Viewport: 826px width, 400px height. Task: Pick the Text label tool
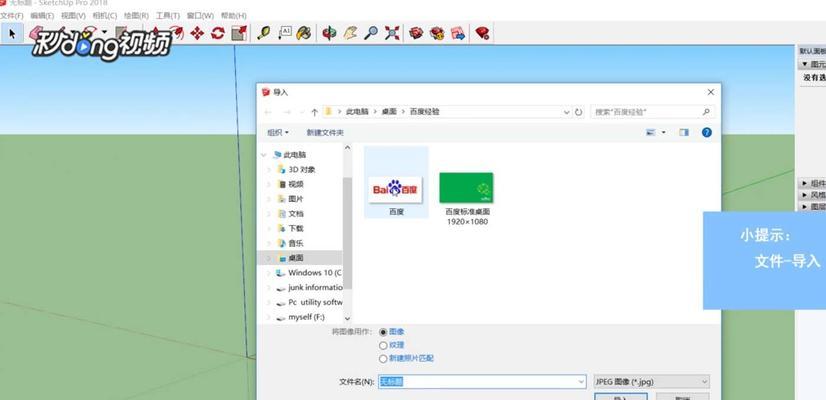coord(284,33)
